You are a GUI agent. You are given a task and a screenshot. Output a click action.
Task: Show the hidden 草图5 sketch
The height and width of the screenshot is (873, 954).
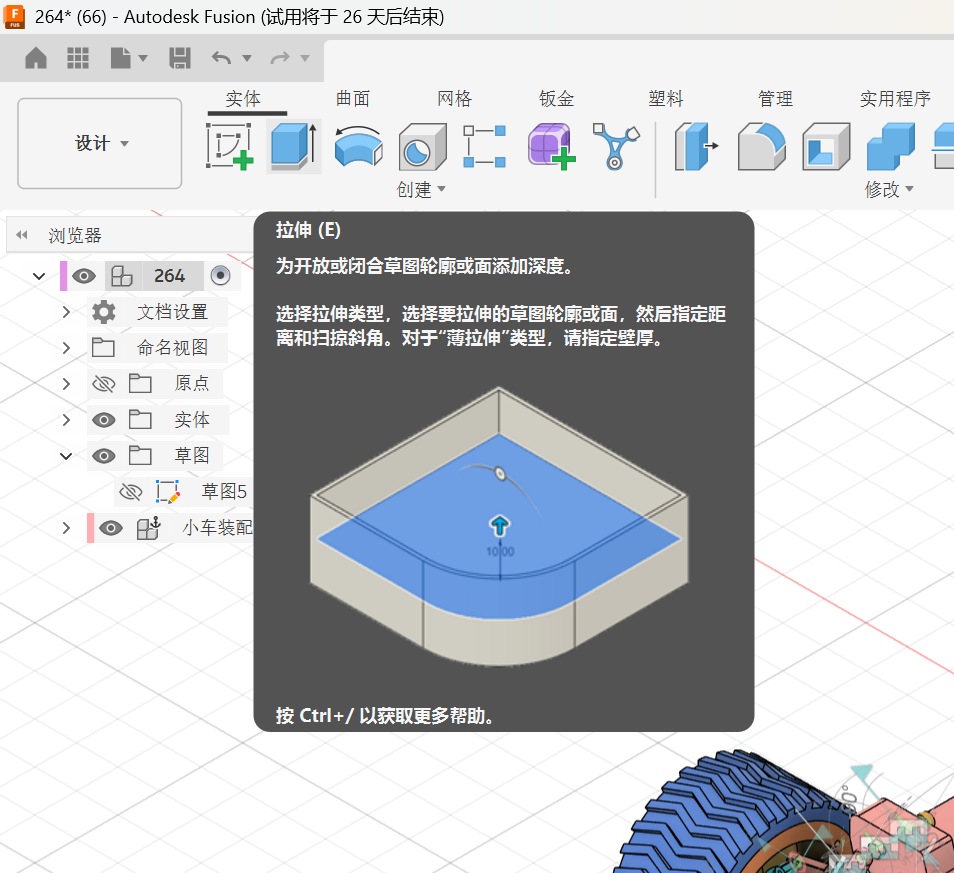[x=131, y=492]
